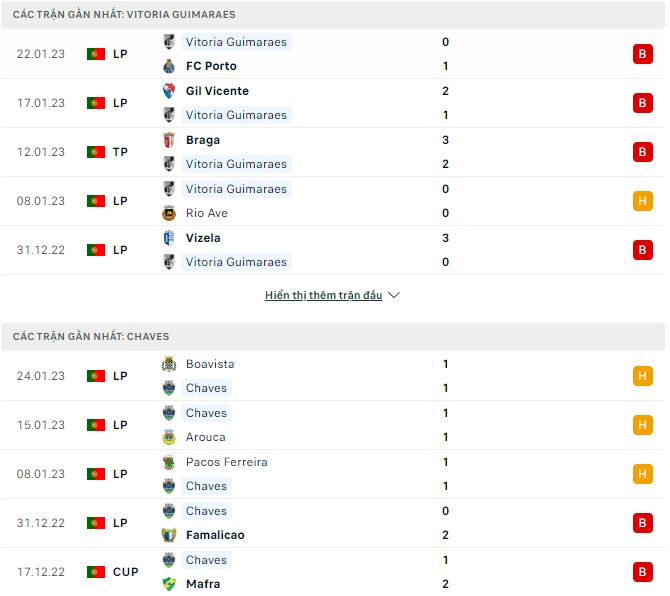670x596 pixels.
Task: Click the Rio Ave team logo
Action: tap(169, 213)
